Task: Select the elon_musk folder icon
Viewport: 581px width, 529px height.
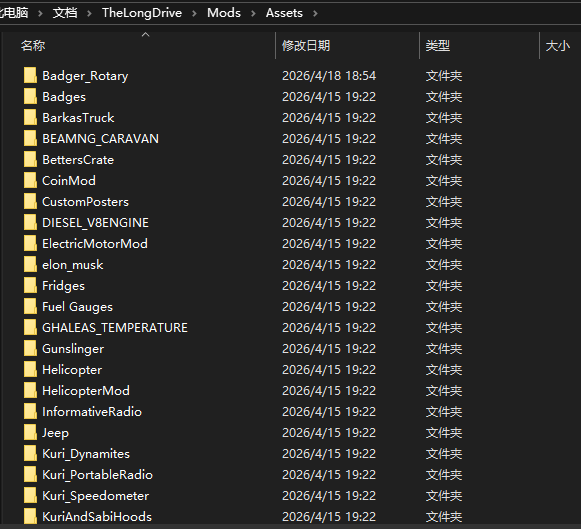Action: [30, 264]
